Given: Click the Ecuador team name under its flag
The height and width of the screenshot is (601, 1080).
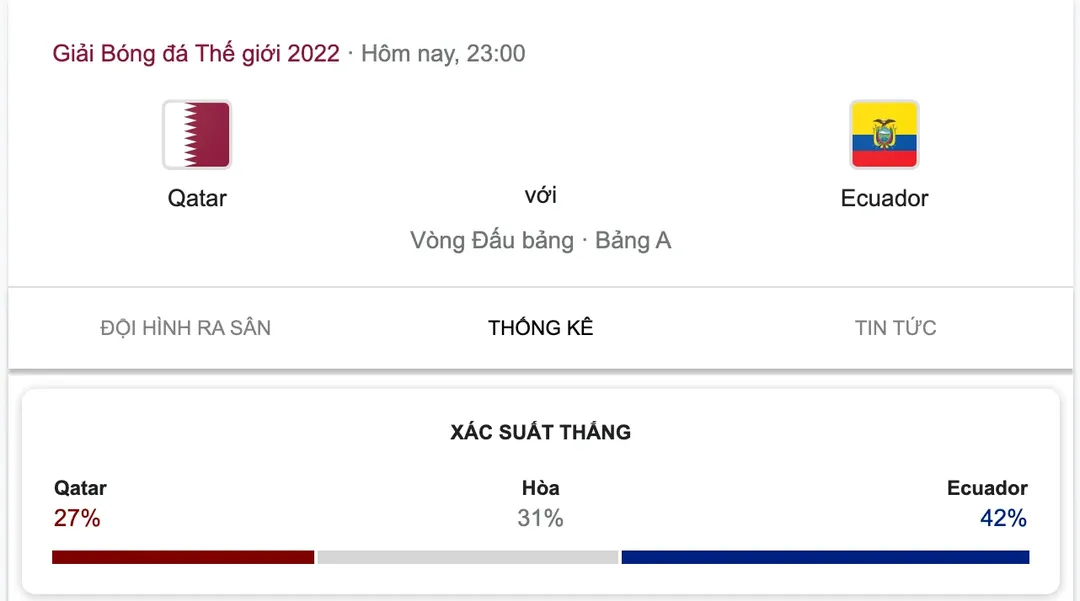Looking at the screenshot, I should point(884,198).
